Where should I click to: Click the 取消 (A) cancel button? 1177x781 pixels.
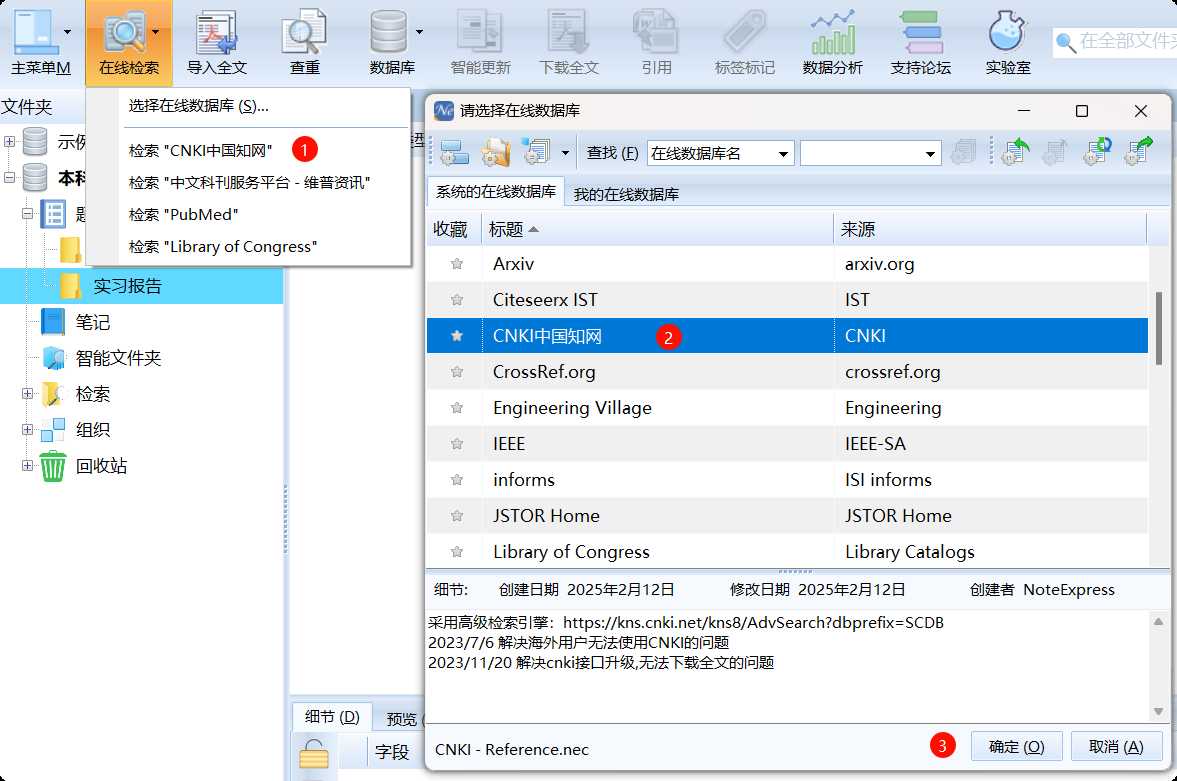click(1116, 746)
